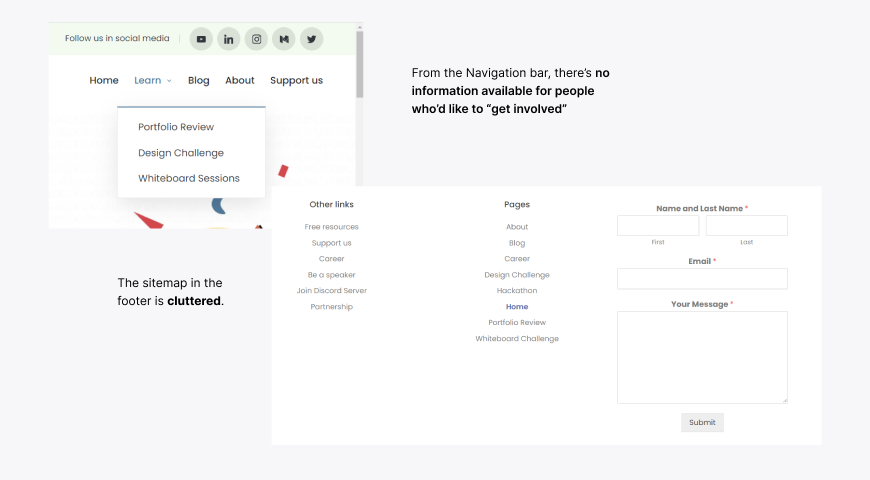Viewport: 870px width, 480px height.
Task: Open About from the navigation bar
Action: coord(240,80)
